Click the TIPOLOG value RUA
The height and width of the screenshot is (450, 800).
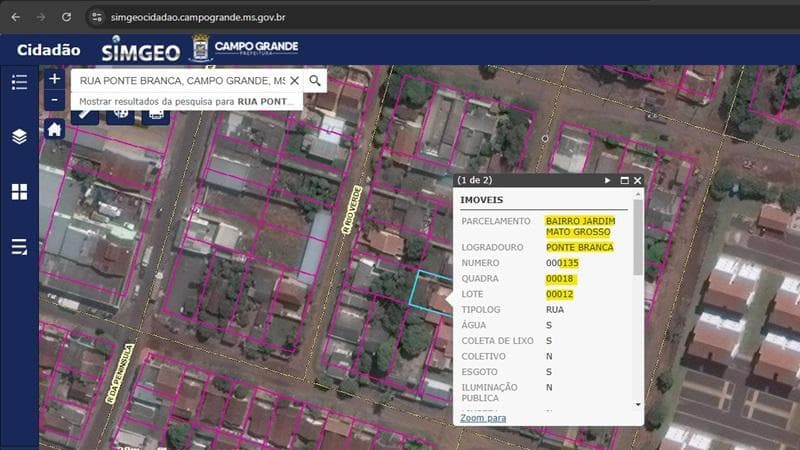click(x=555, y=310)
